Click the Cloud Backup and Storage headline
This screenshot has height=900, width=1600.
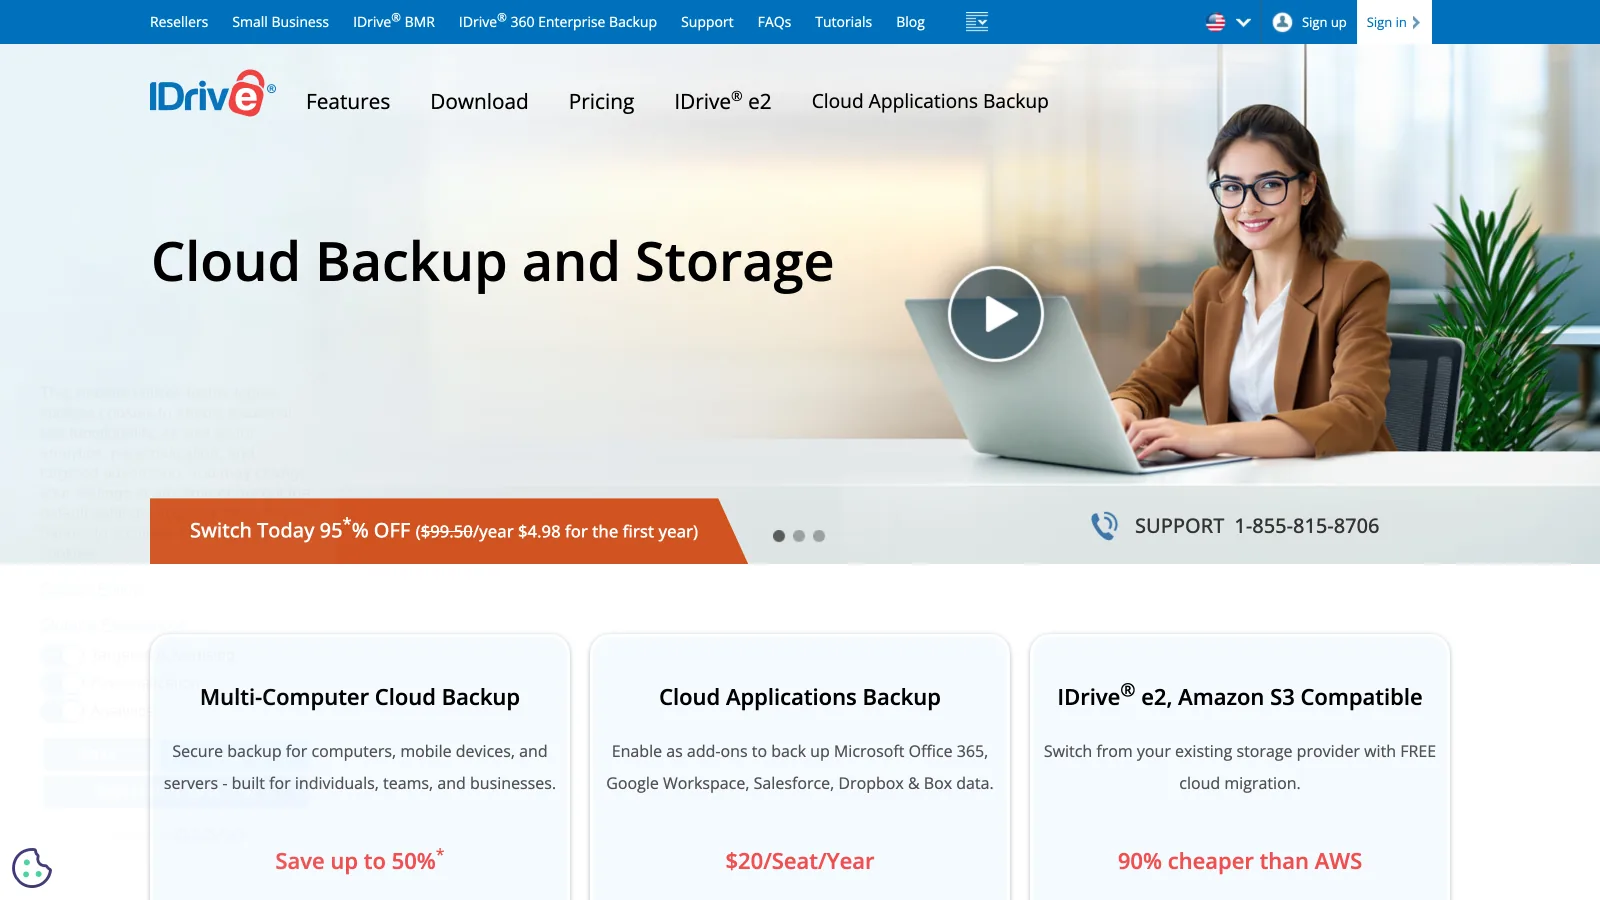tap(492, 263)
